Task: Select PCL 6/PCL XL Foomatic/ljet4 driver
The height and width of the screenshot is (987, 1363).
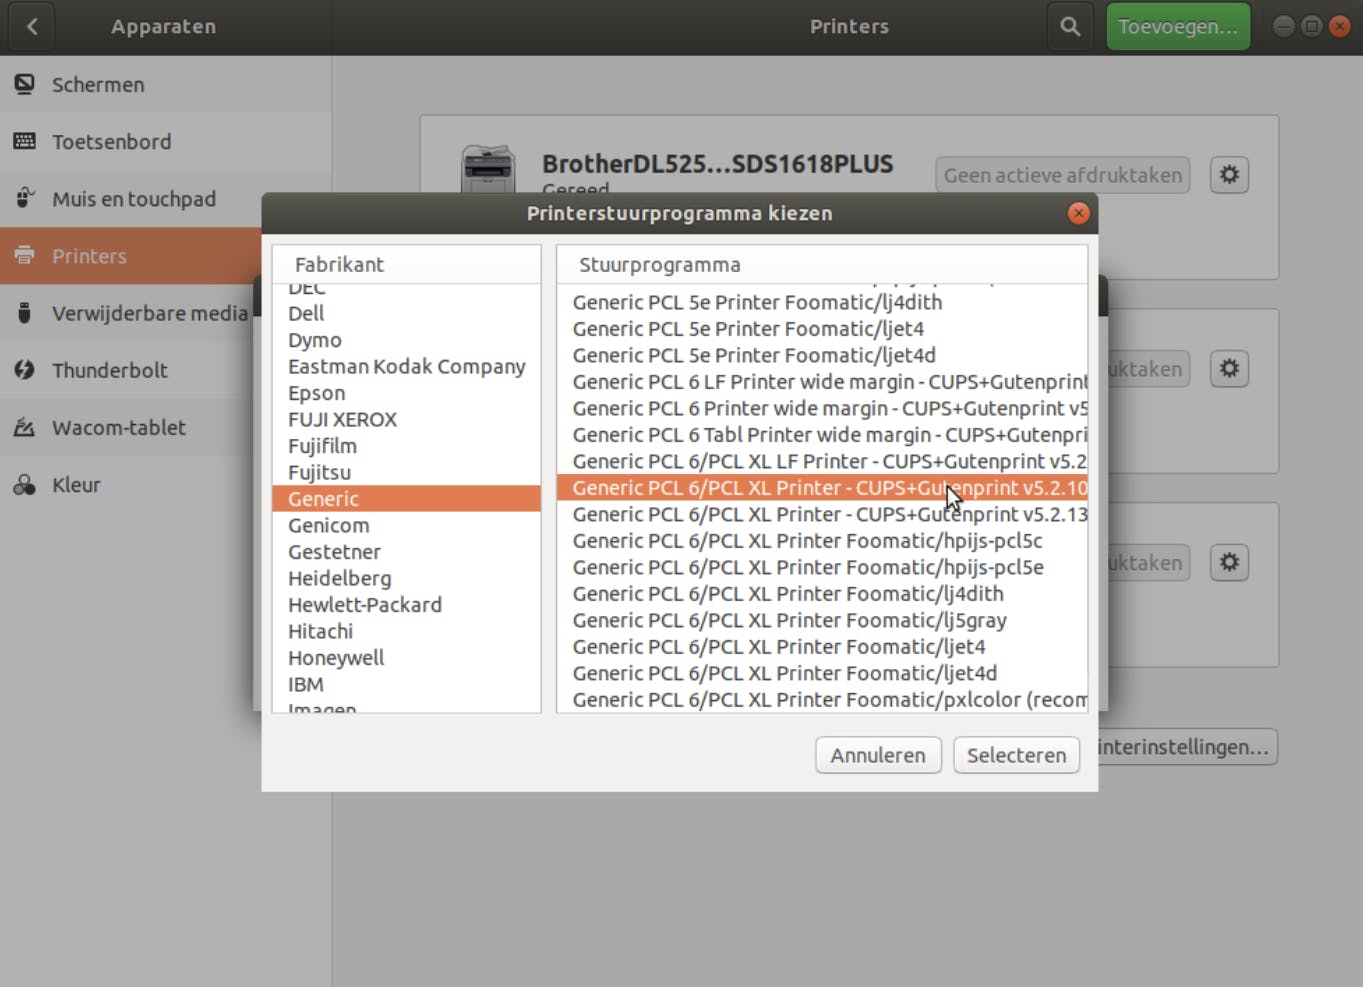Action: (x=822, y=647)
